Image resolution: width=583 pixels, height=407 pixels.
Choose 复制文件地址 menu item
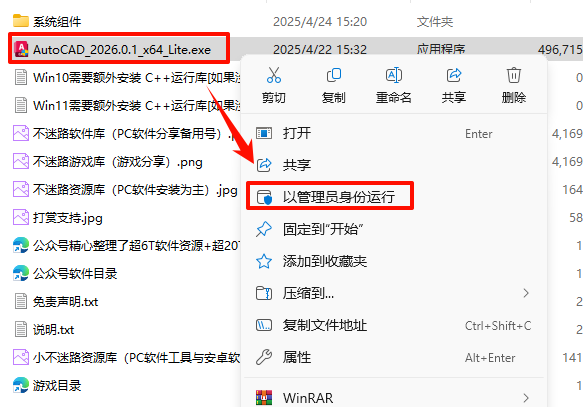[x=393, y=325]
